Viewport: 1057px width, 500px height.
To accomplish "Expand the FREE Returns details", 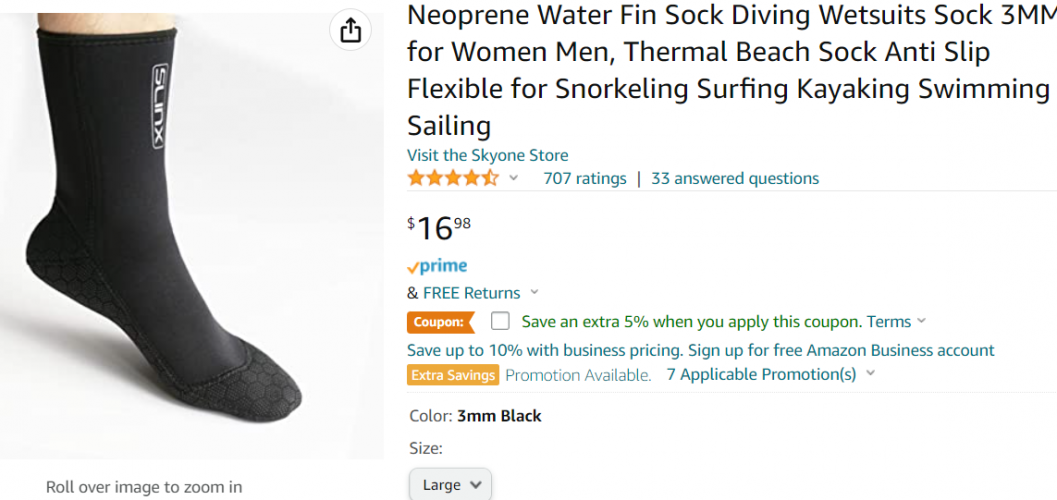I will pyautogui.click(x=534, y=293).
